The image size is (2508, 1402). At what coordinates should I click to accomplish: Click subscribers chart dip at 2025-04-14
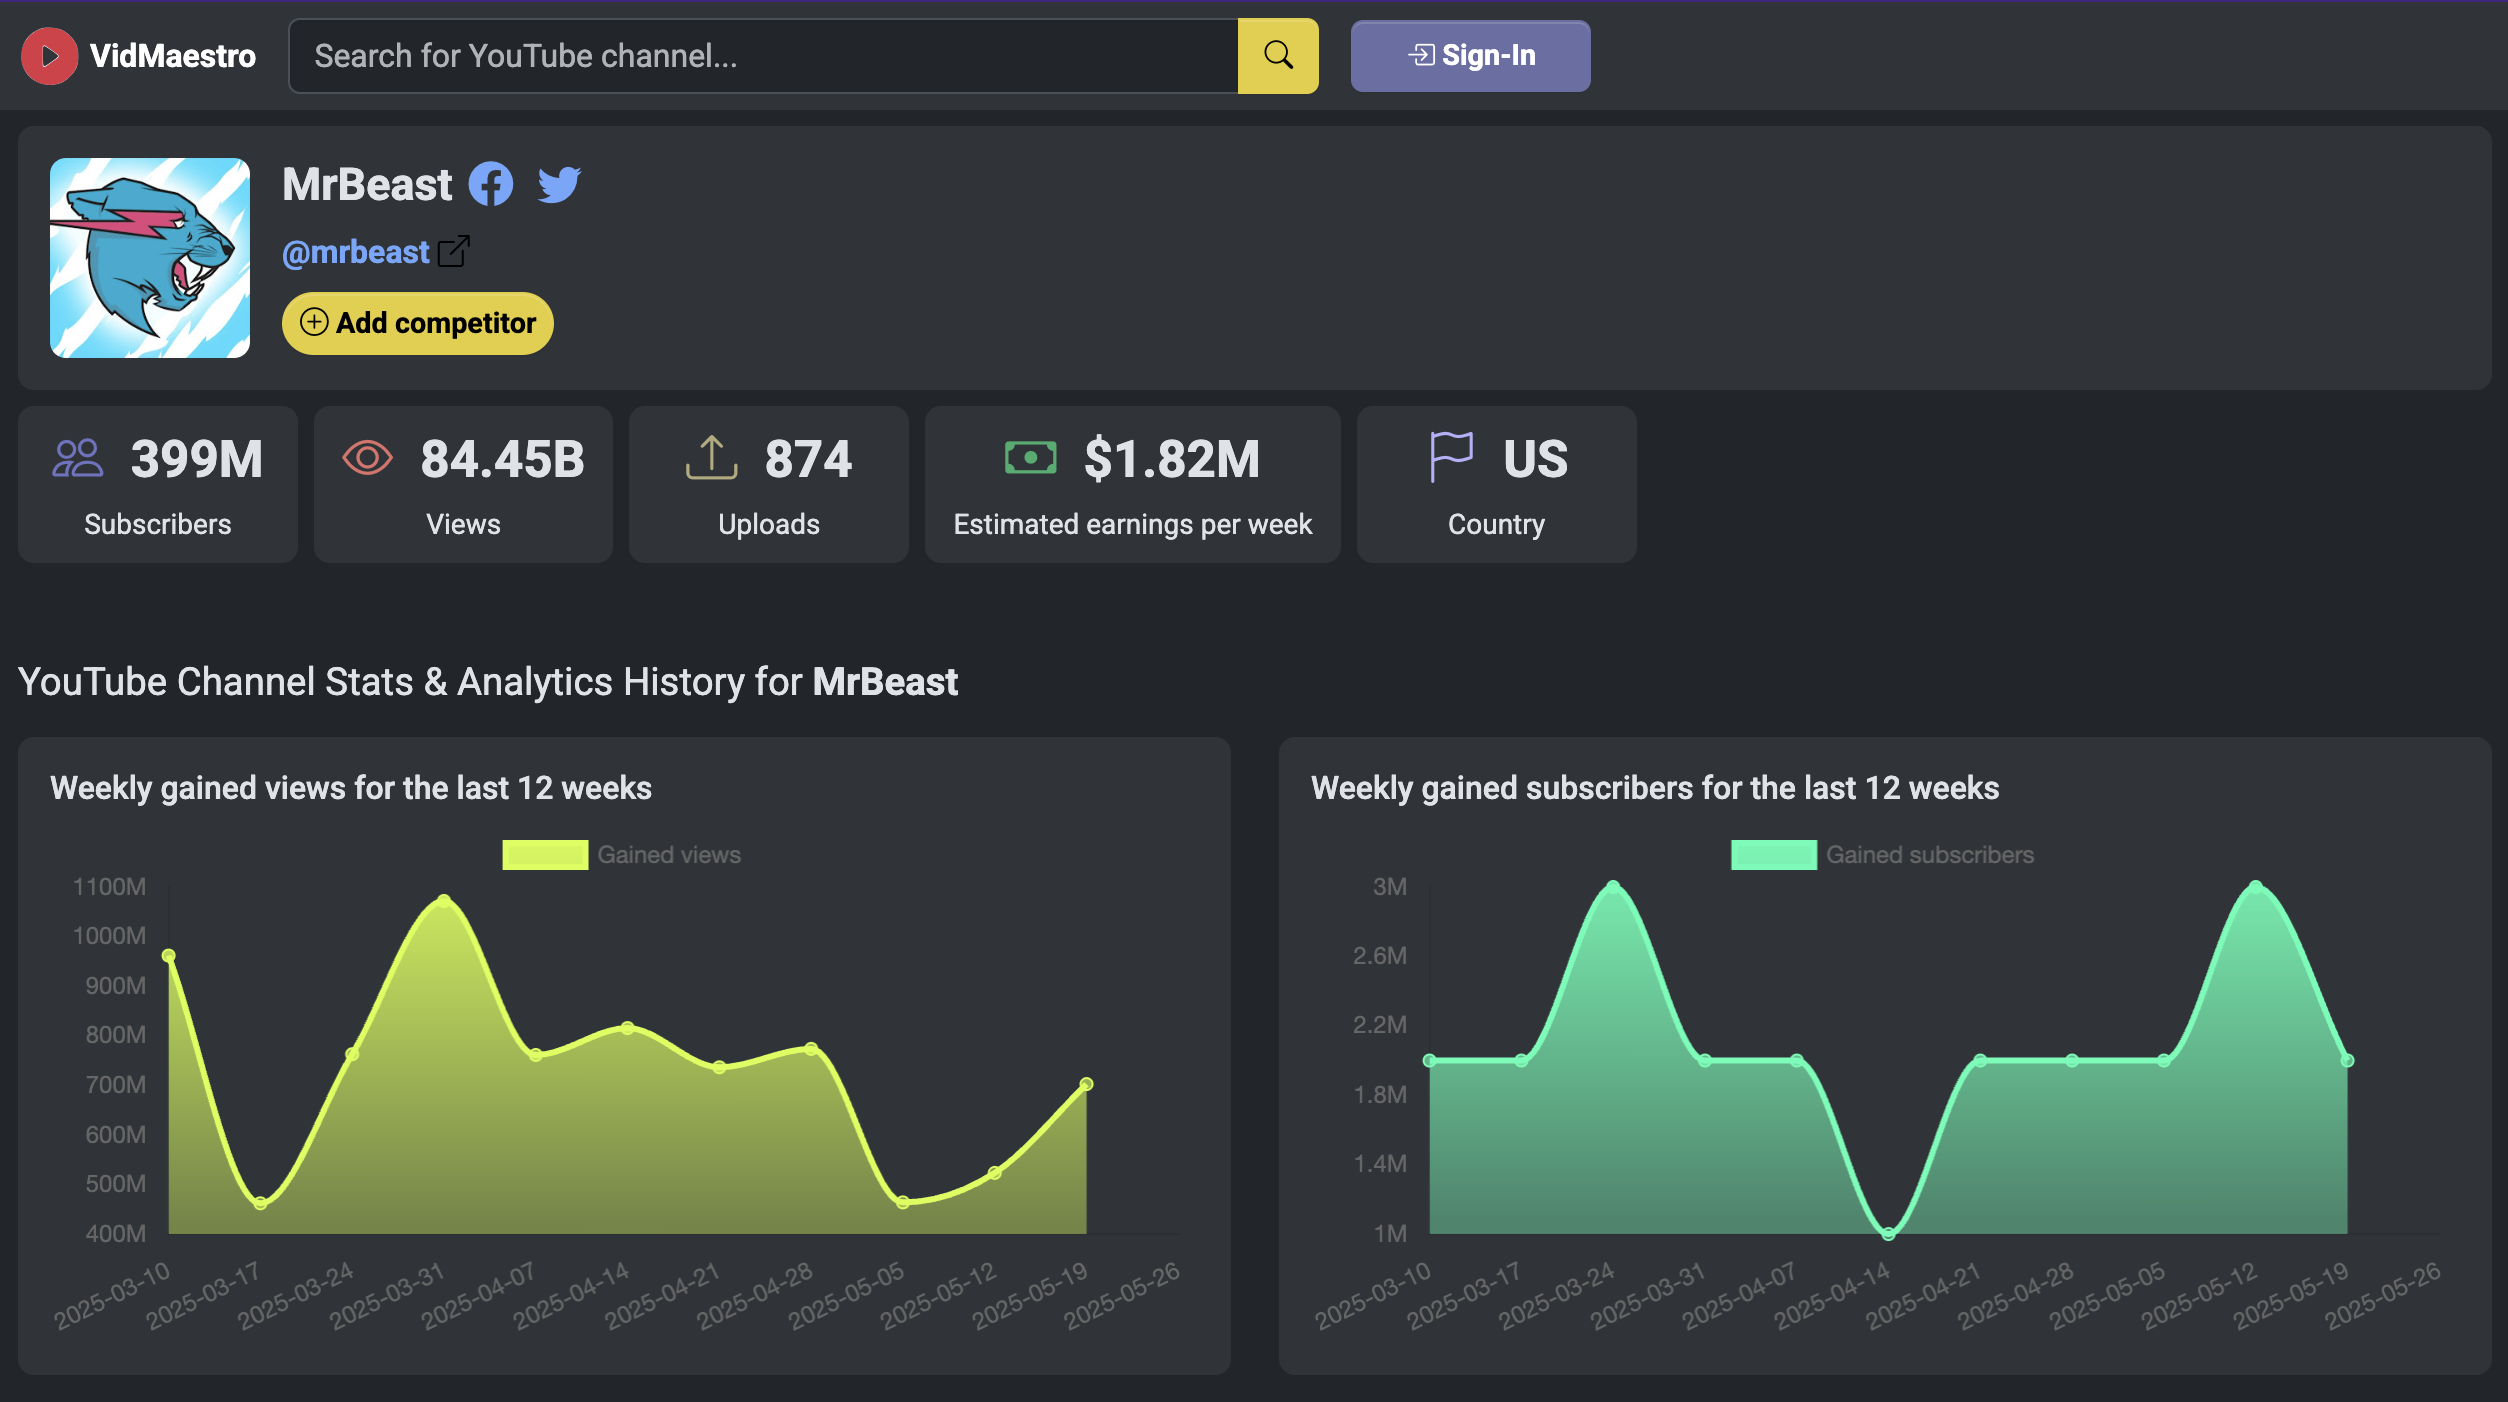pos(1888,1233)
